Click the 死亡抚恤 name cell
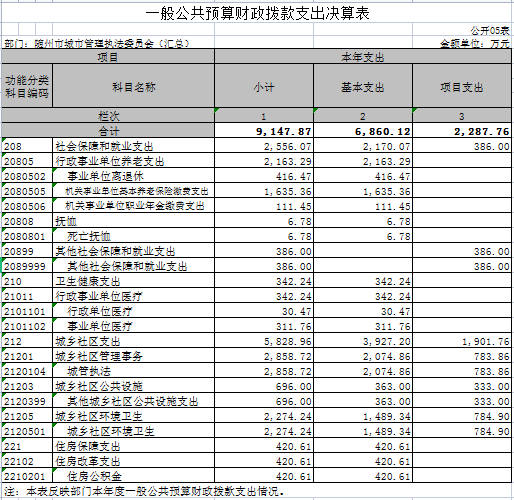 coord(133,236)
